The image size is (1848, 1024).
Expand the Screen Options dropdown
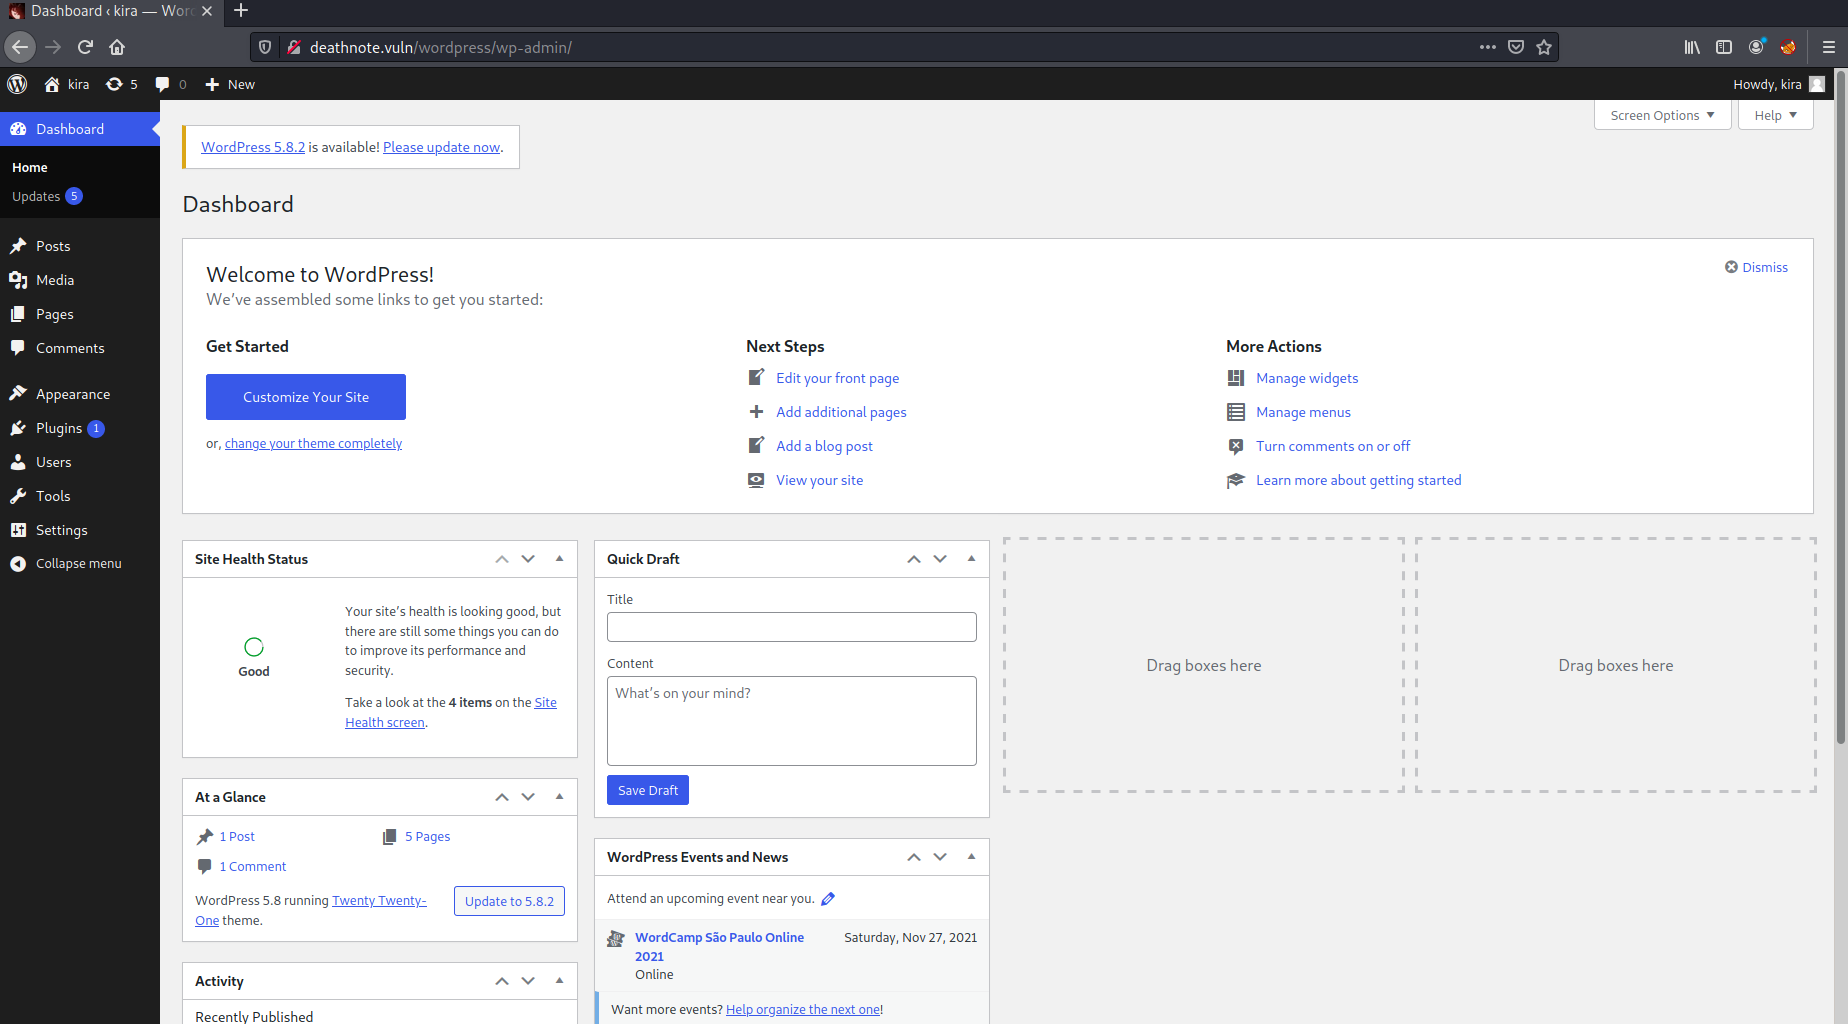(1662, 115)
